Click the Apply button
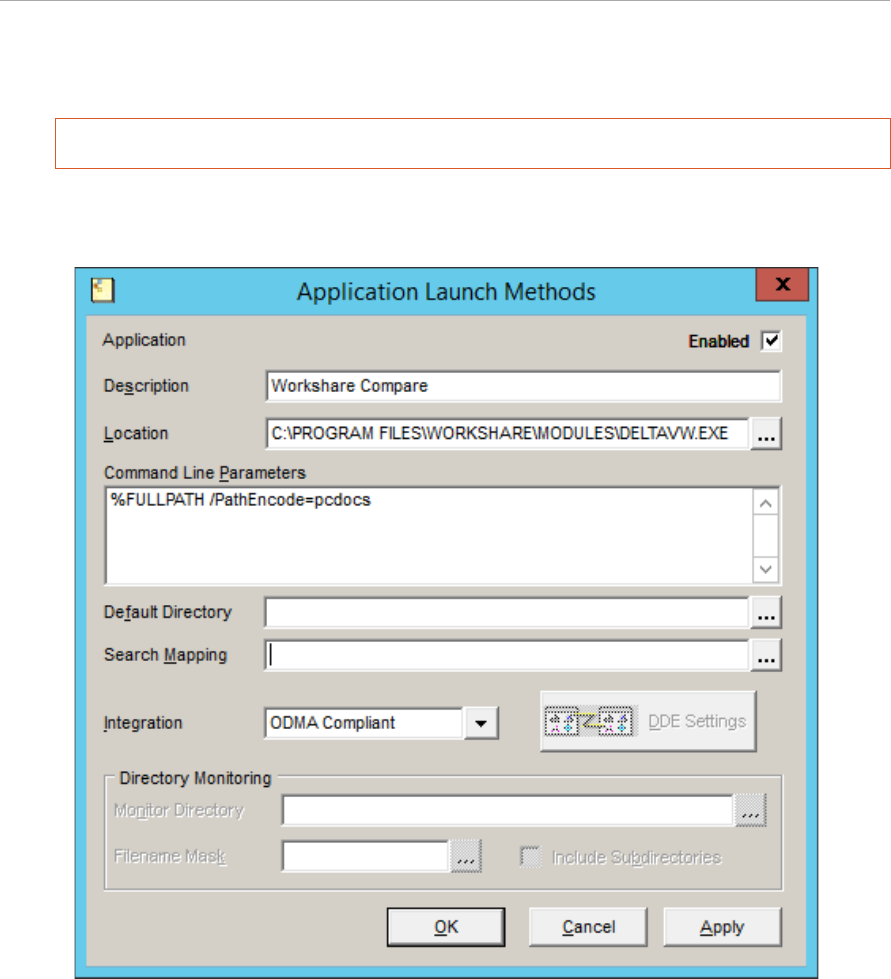The image size is (891, 979). [x=722, y=927]
